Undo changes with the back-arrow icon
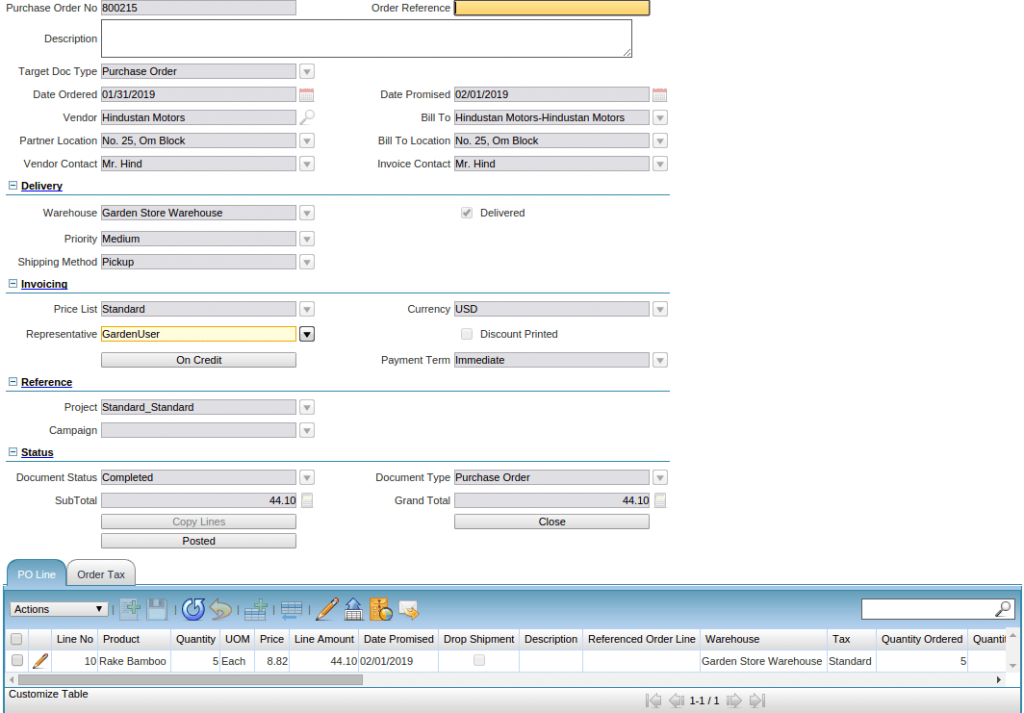The height and width of the screenshot is (713, 1024). click(x=221, y=609)
